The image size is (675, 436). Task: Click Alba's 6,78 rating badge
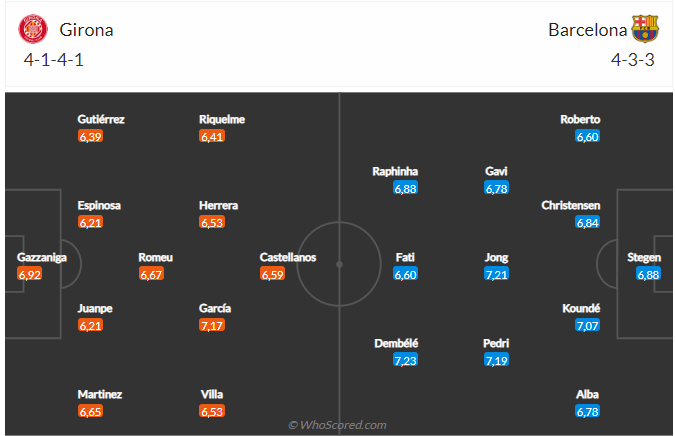pyautogui.click(x=587, y=411)
